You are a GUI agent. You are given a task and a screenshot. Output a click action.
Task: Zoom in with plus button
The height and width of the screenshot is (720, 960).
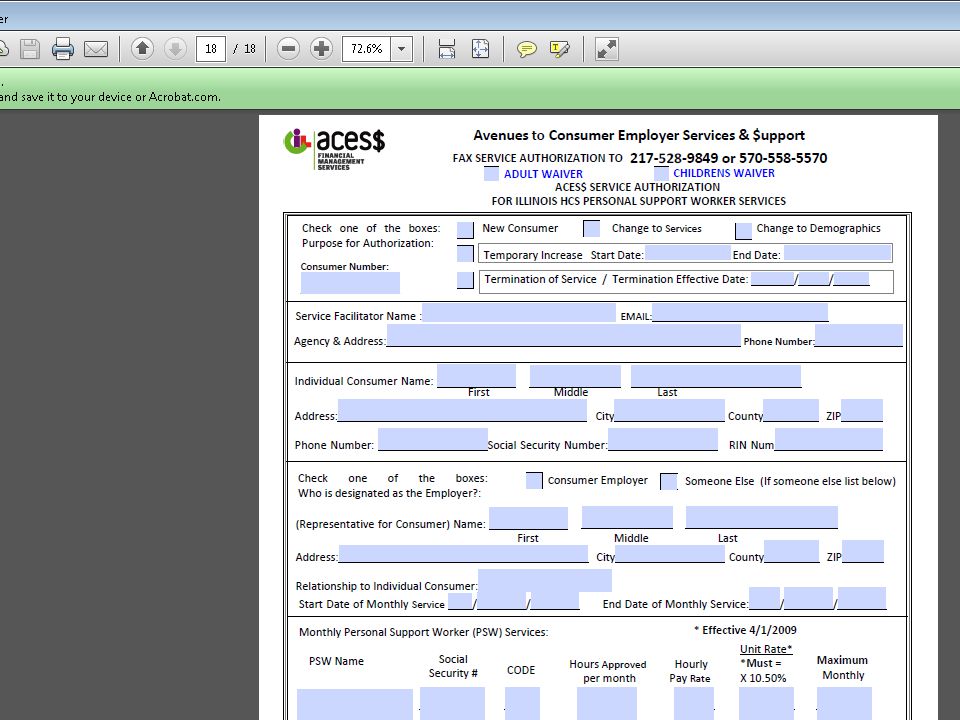coord(321,48)
